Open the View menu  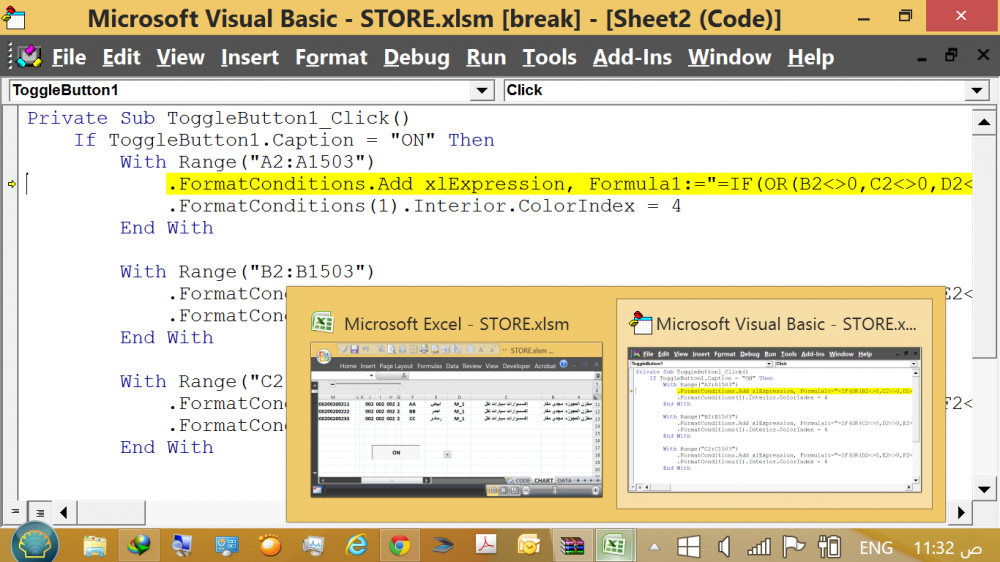point(180,57)
